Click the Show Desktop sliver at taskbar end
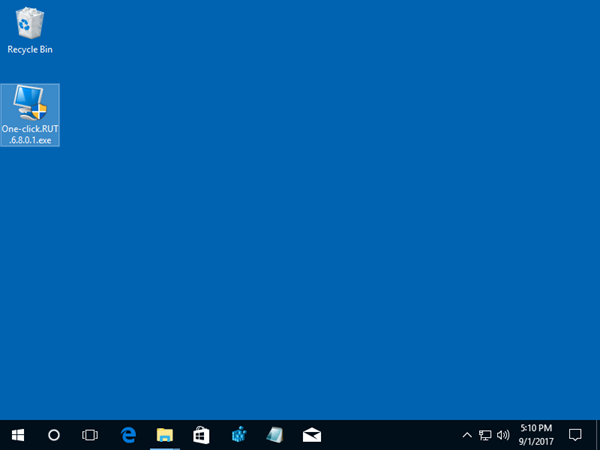 [x=598, y=435]
